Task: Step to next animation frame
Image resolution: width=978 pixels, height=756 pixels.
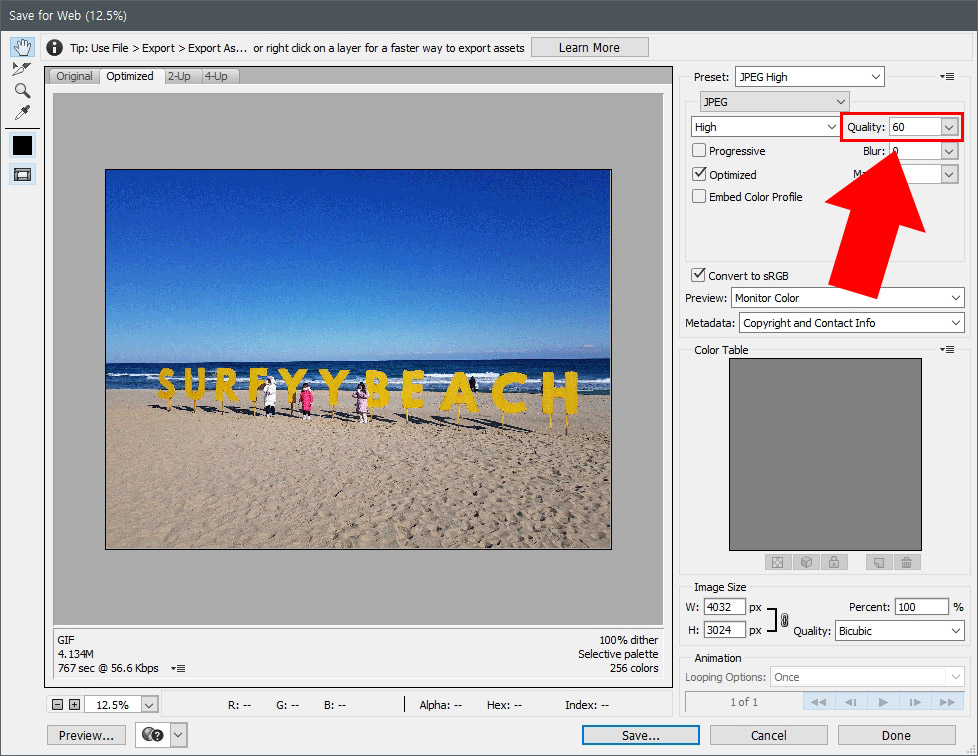Action: pyautogui.click(x=915, y=702)
